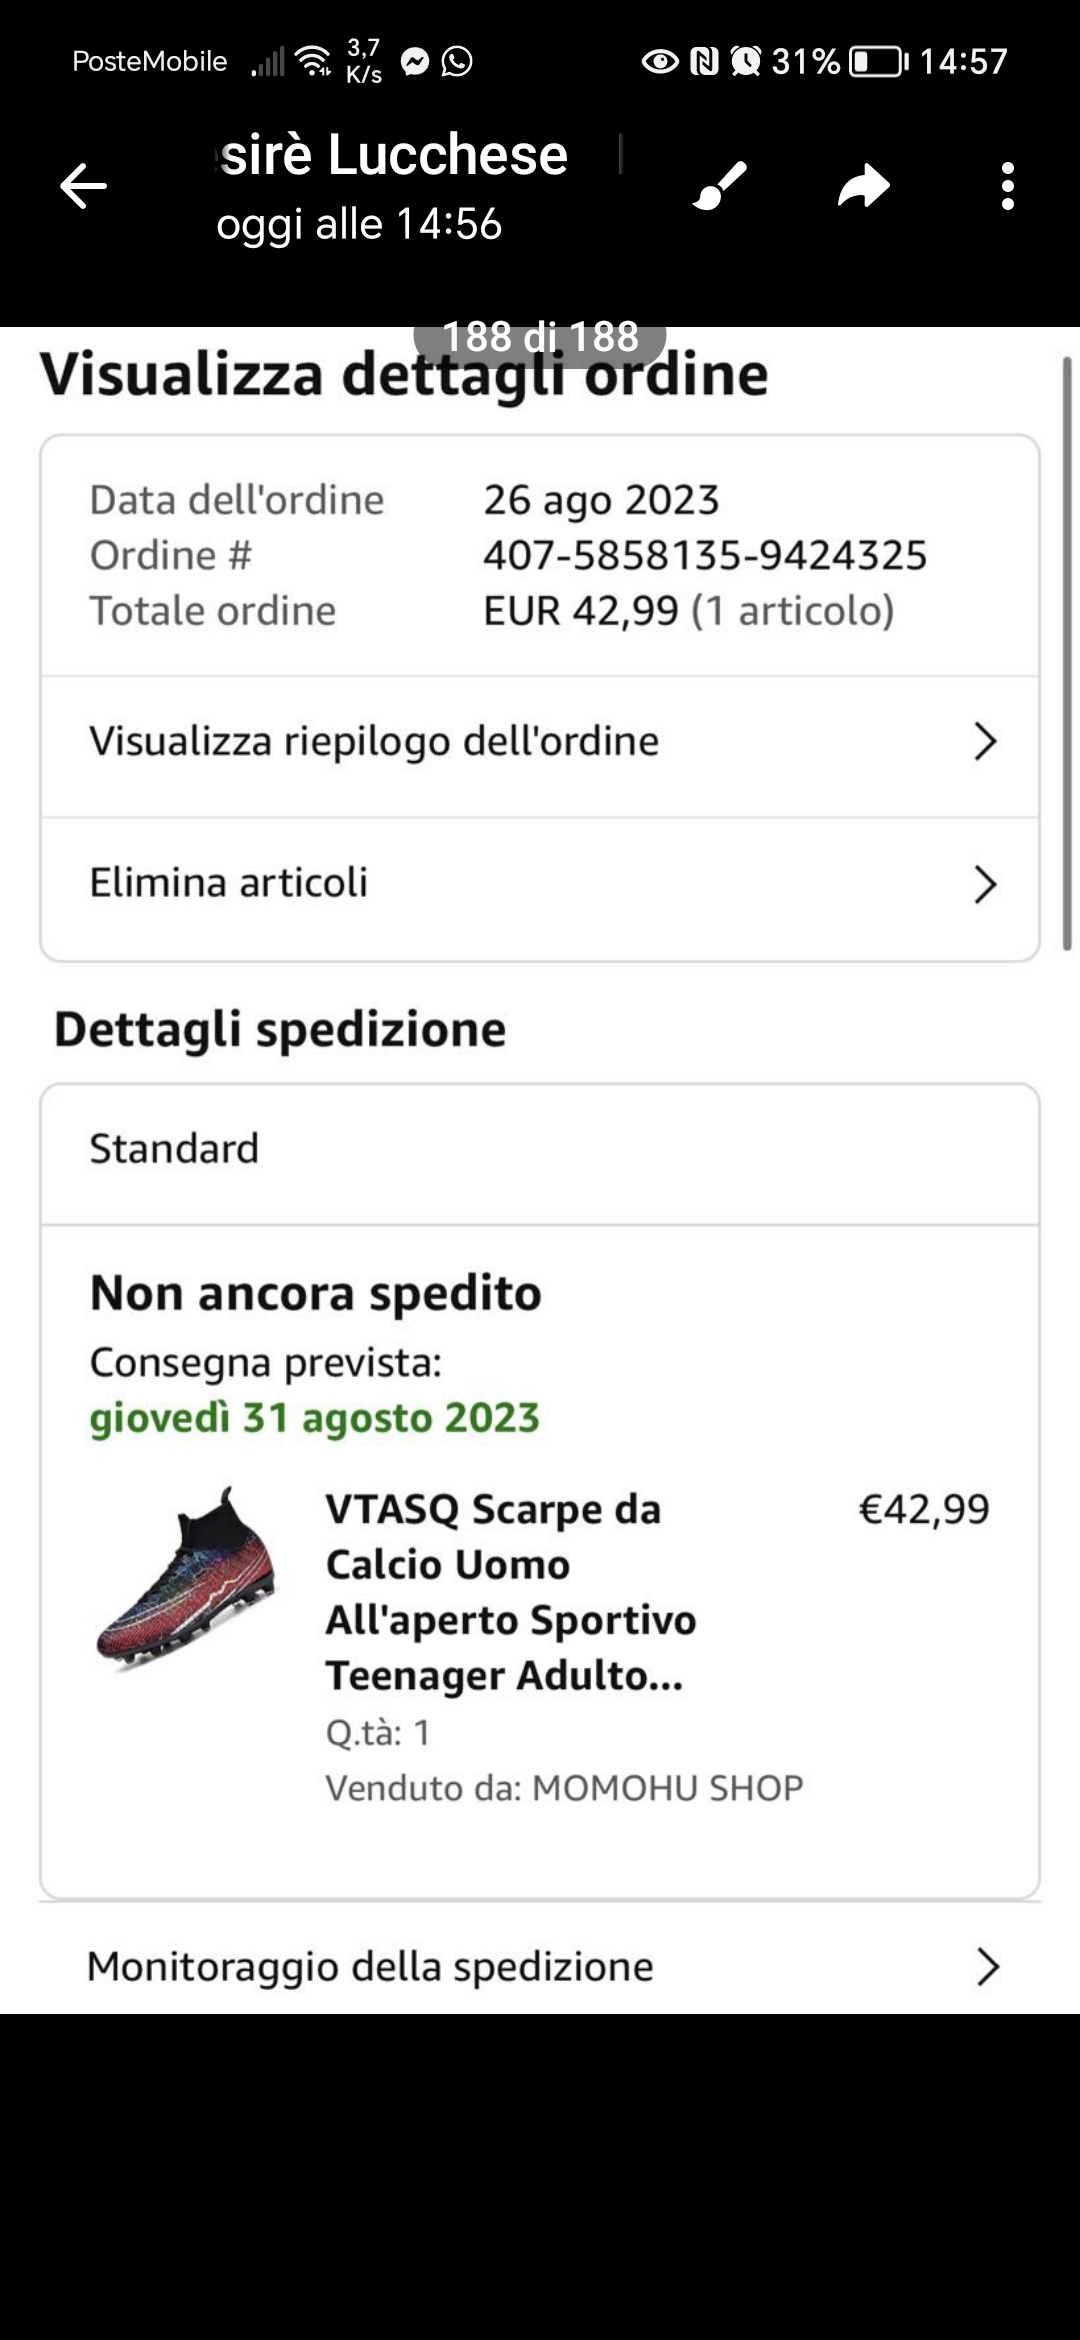Open the three-dot overflow menu
The image size is (1080, 2340).
point(1007,186)
